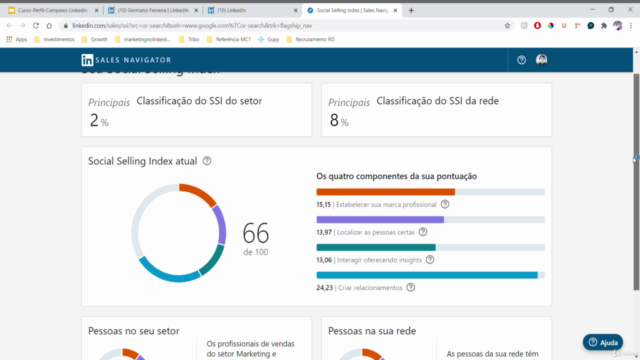Click the 15,15 brand score value

click(324, 204)
